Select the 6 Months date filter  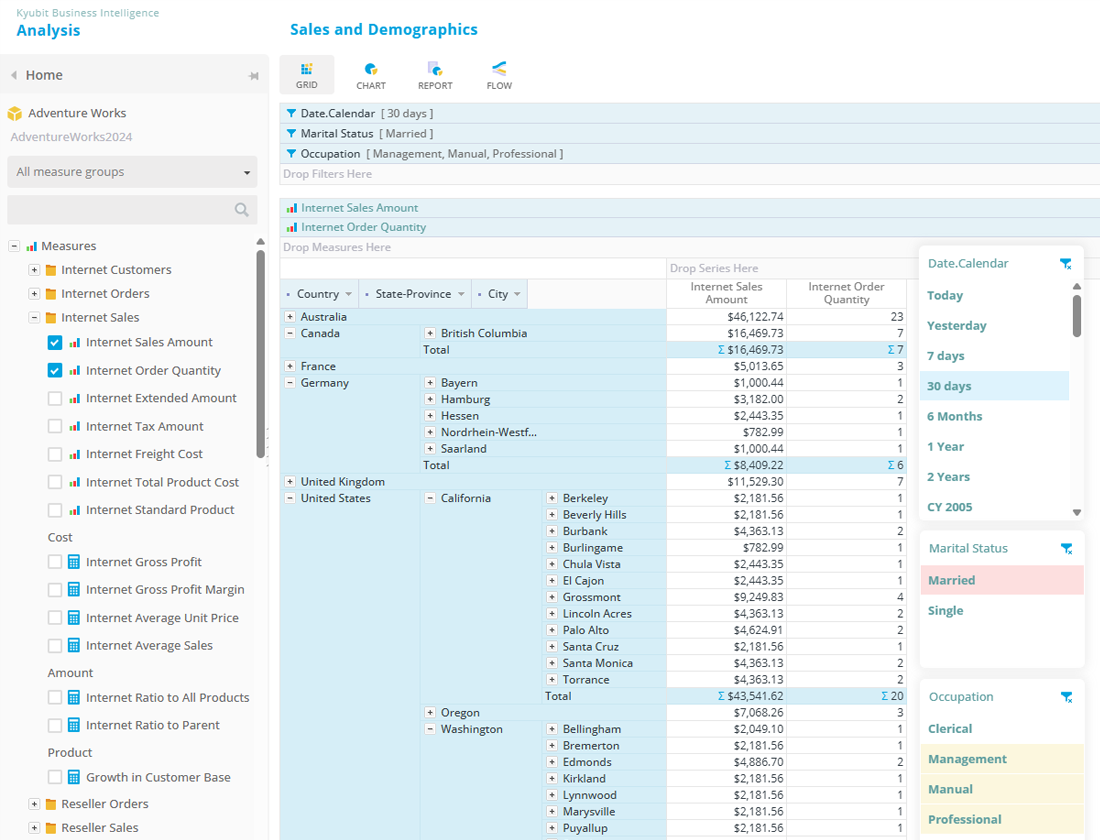click(954, 416)
